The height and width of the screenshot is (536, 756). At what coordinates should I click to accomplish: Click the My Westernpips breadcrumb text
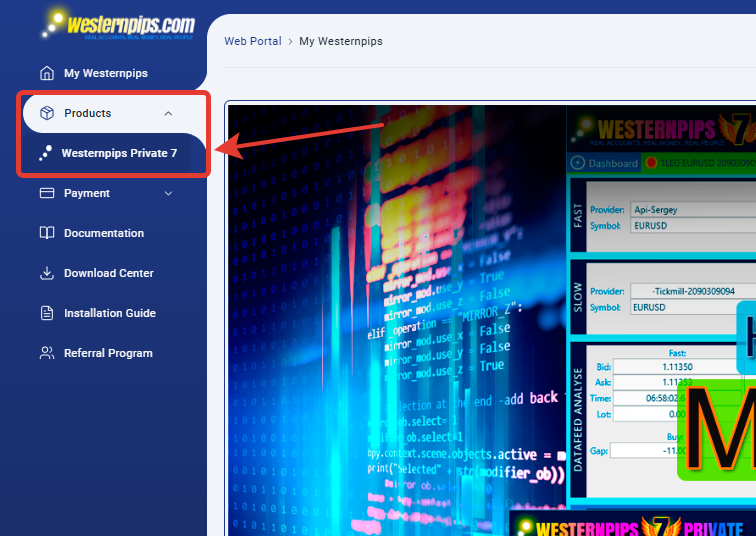(x=340, y=41)
